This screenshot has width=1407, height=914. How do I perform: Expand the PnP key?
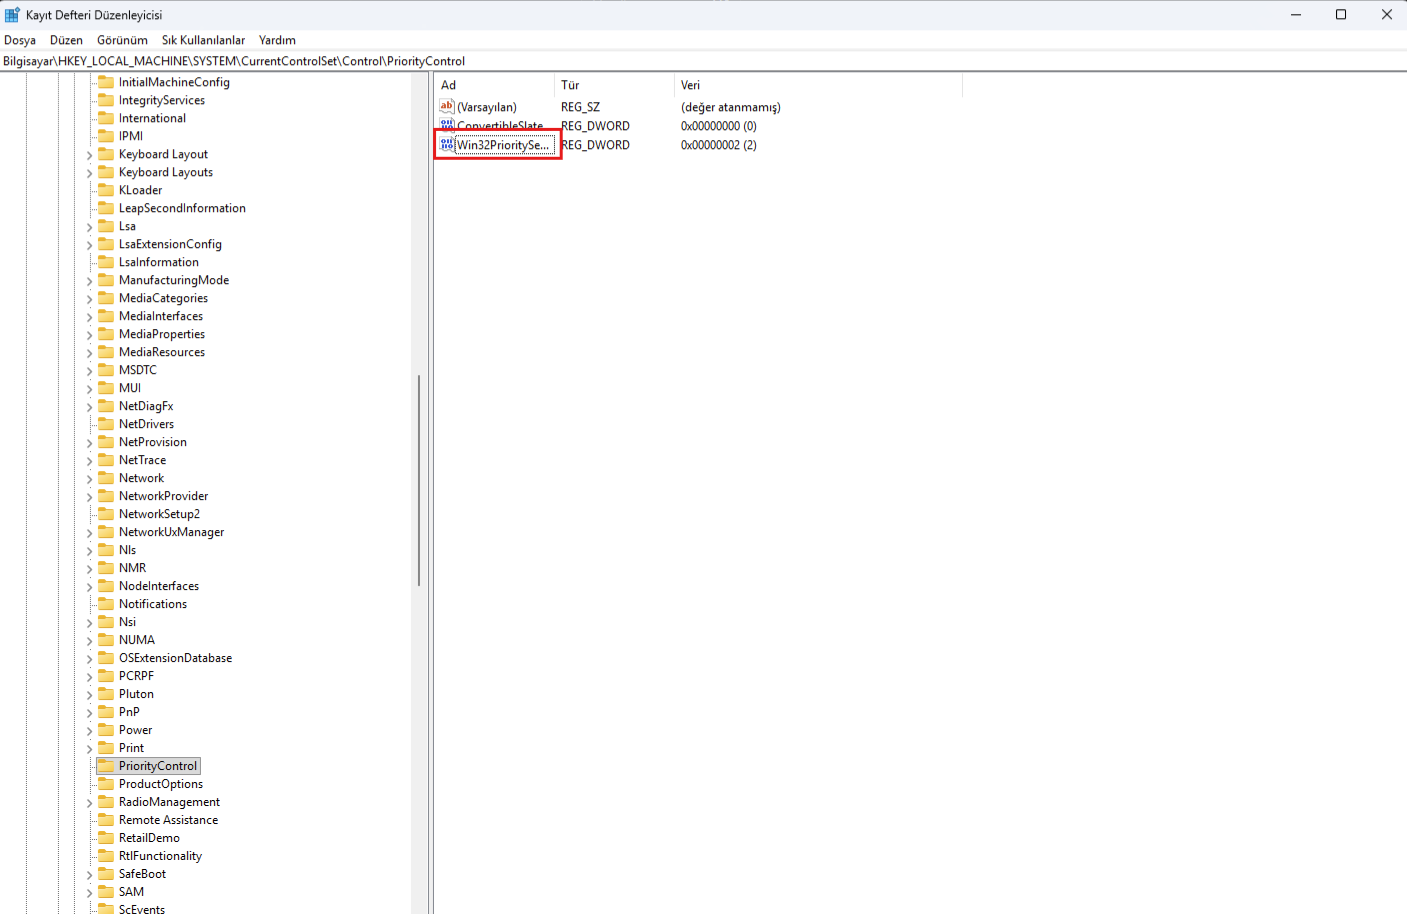(89, 713)
